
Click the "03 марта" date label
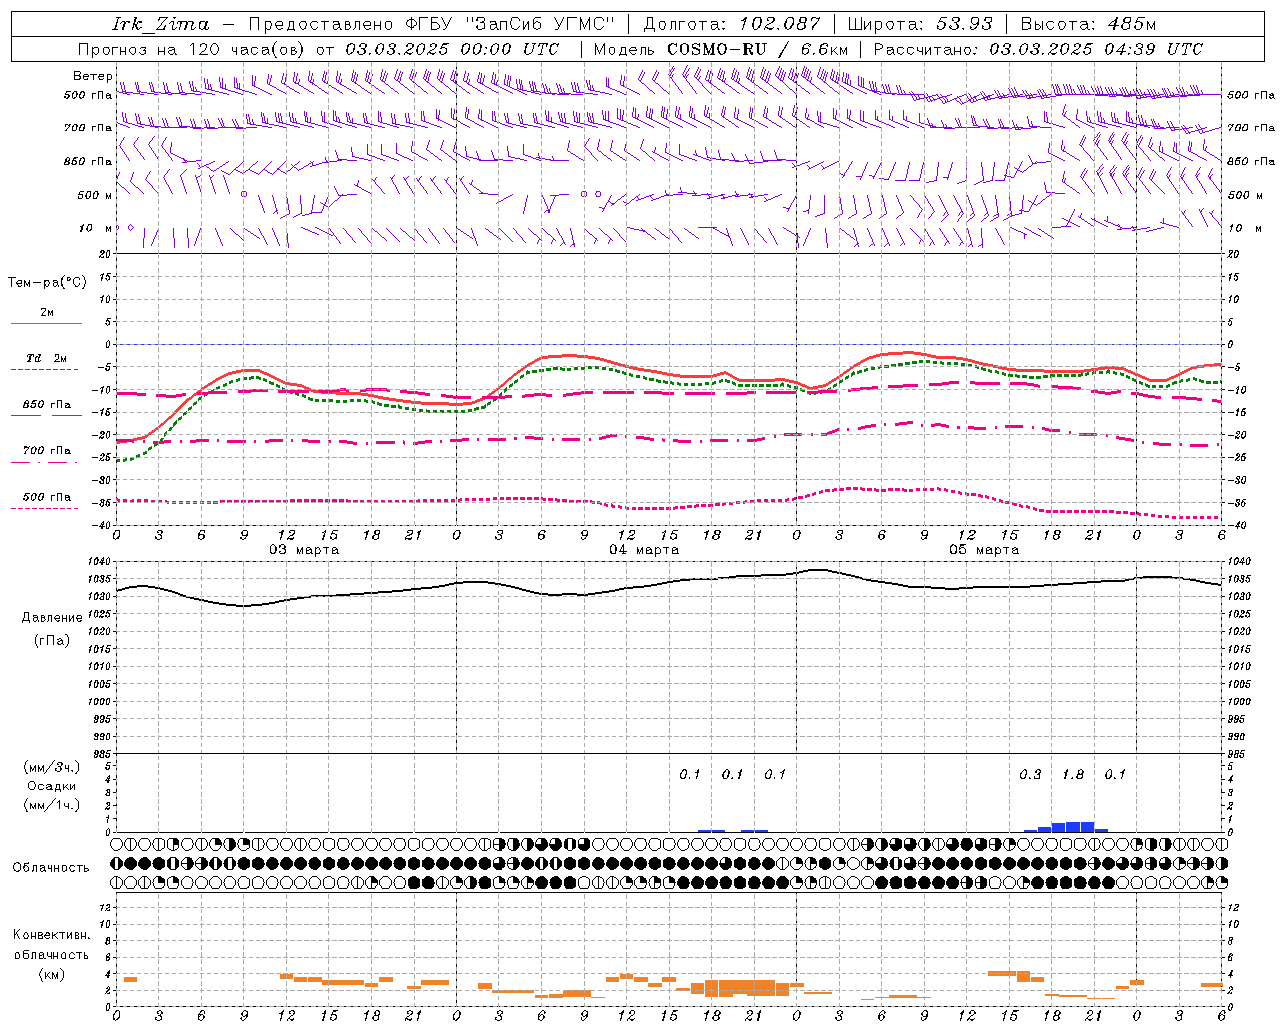[x=304, y=550]
